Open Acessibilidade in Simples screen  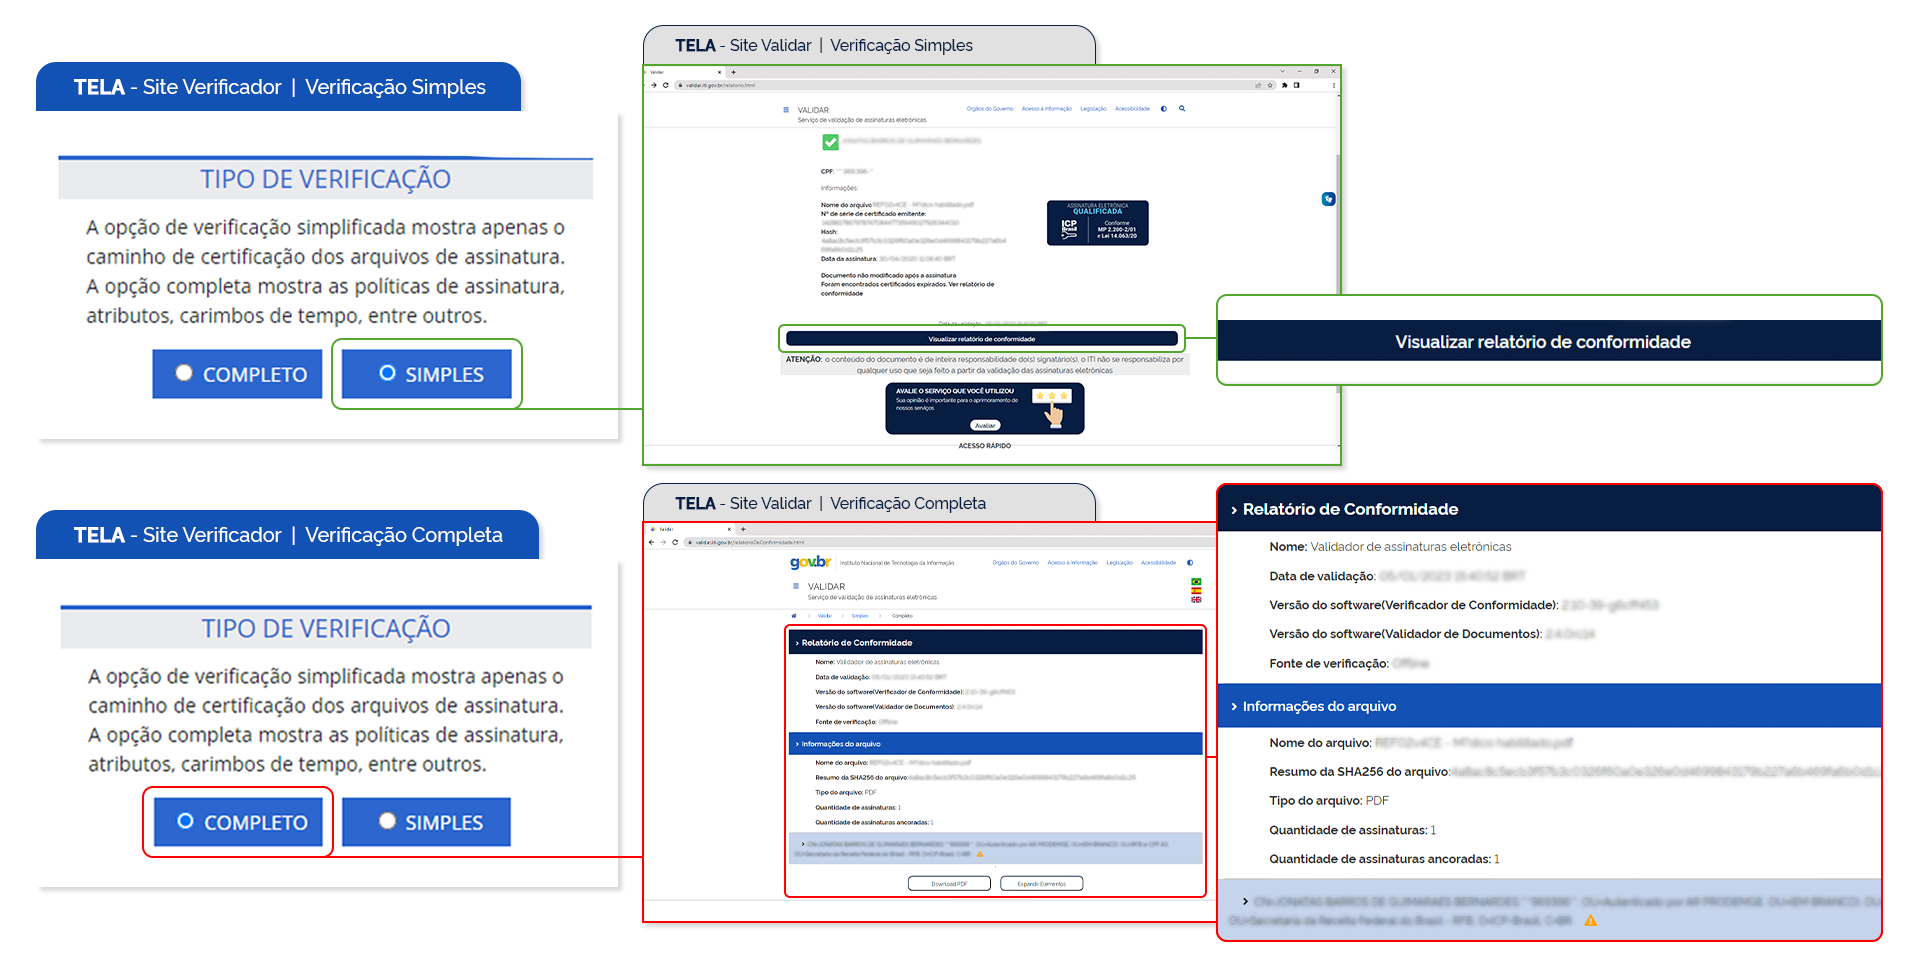pyautogui.click(x=1133, y=109)
